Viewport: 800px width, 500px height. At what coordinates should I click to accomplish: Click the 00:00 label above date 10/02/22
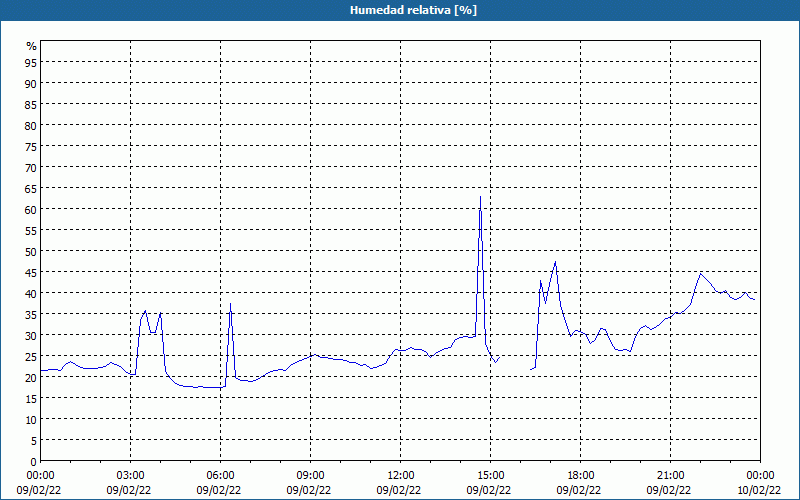click(760, 476)
